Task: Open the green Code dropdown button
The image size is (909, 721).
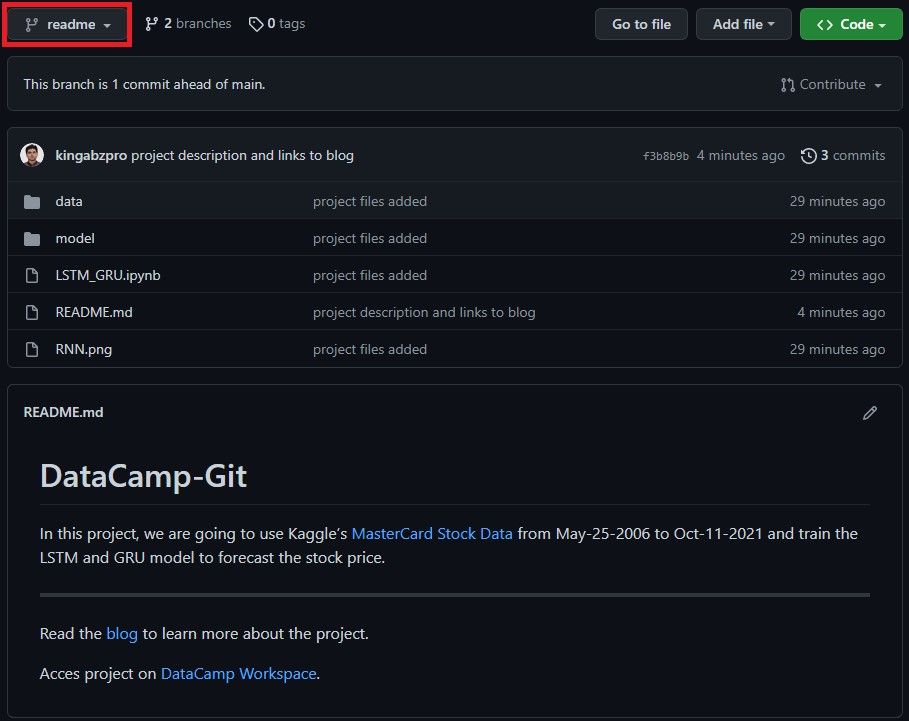Action: pos(851,24)
